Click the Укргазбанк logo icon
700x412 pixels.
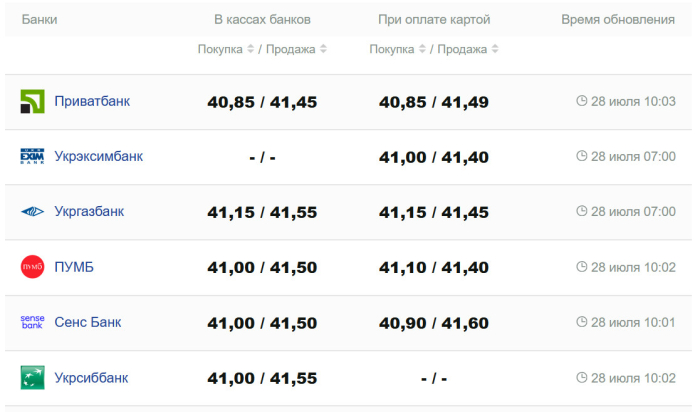[x=32, y=212]
